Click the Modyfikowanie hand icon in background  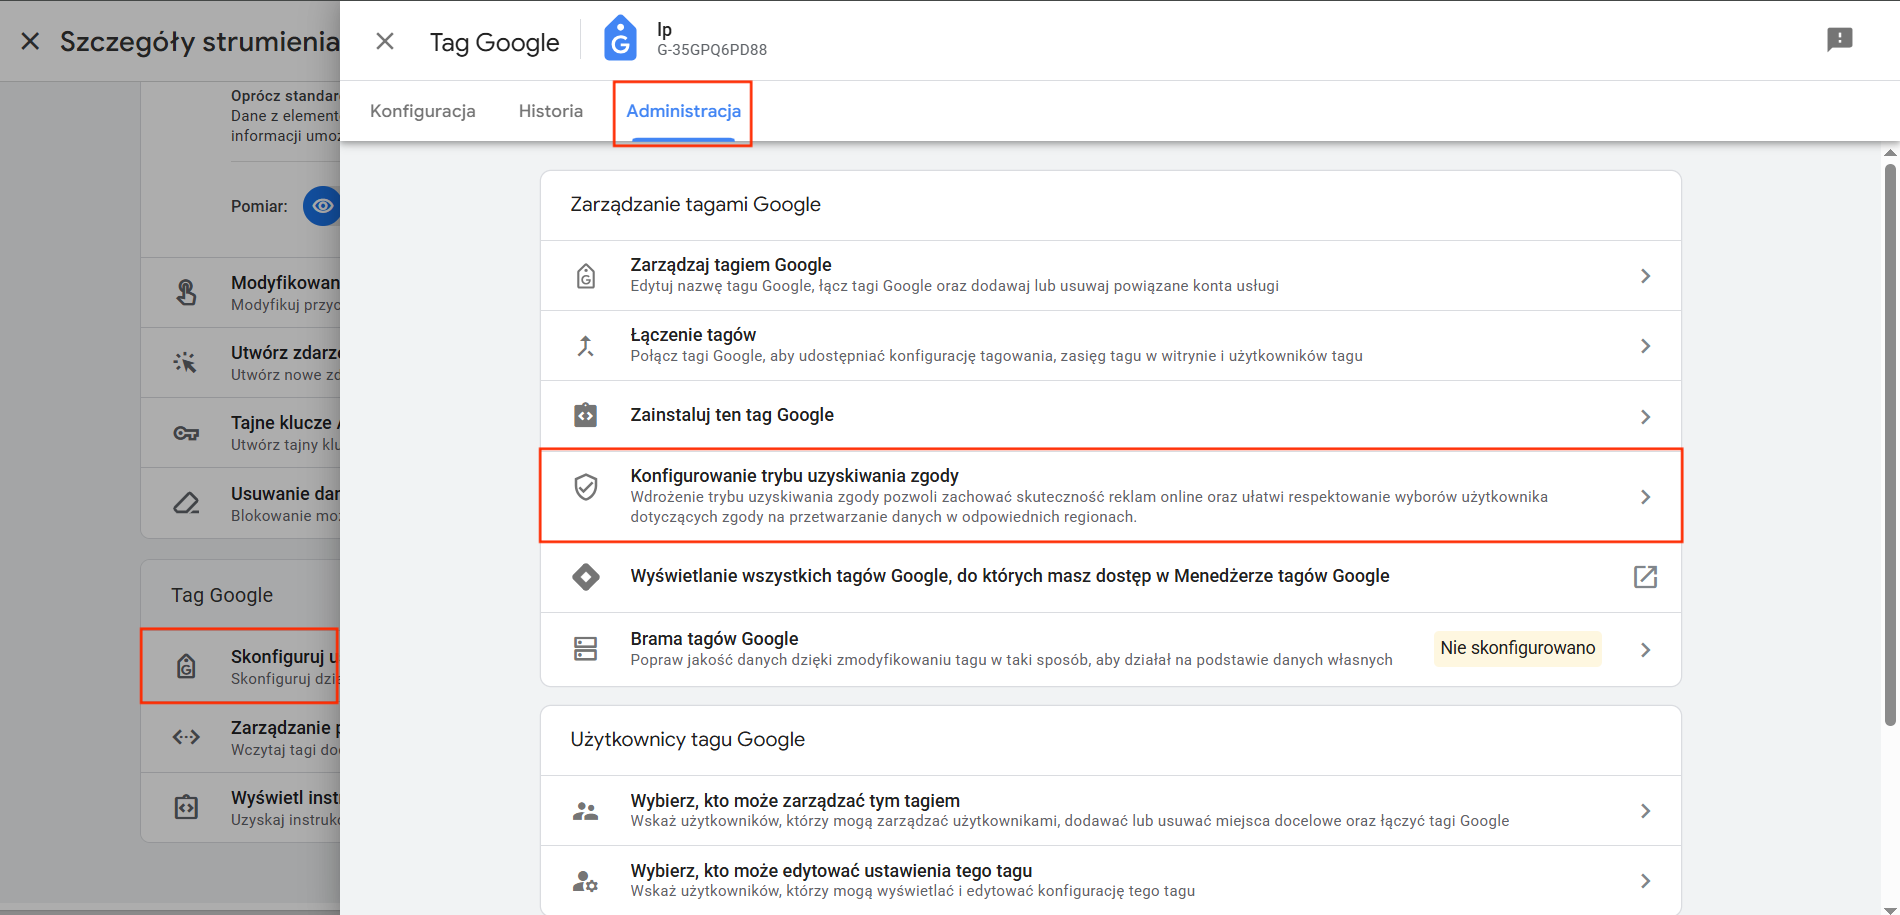coord(186,293)
